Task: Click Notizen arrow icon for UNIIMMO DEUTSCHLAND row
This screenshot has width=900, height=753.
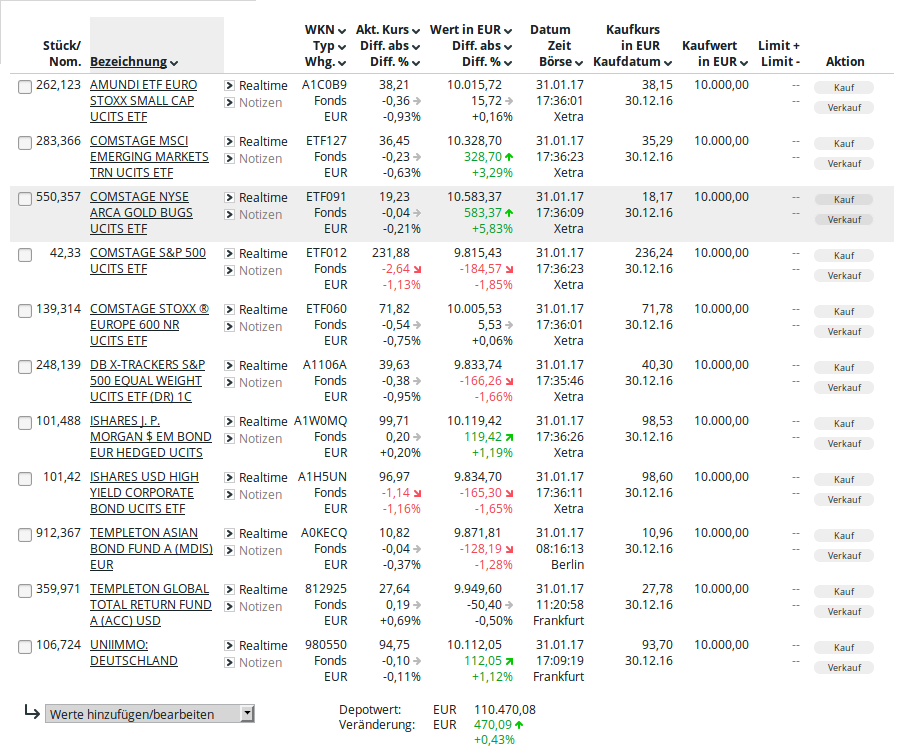Action: (230, 663)
